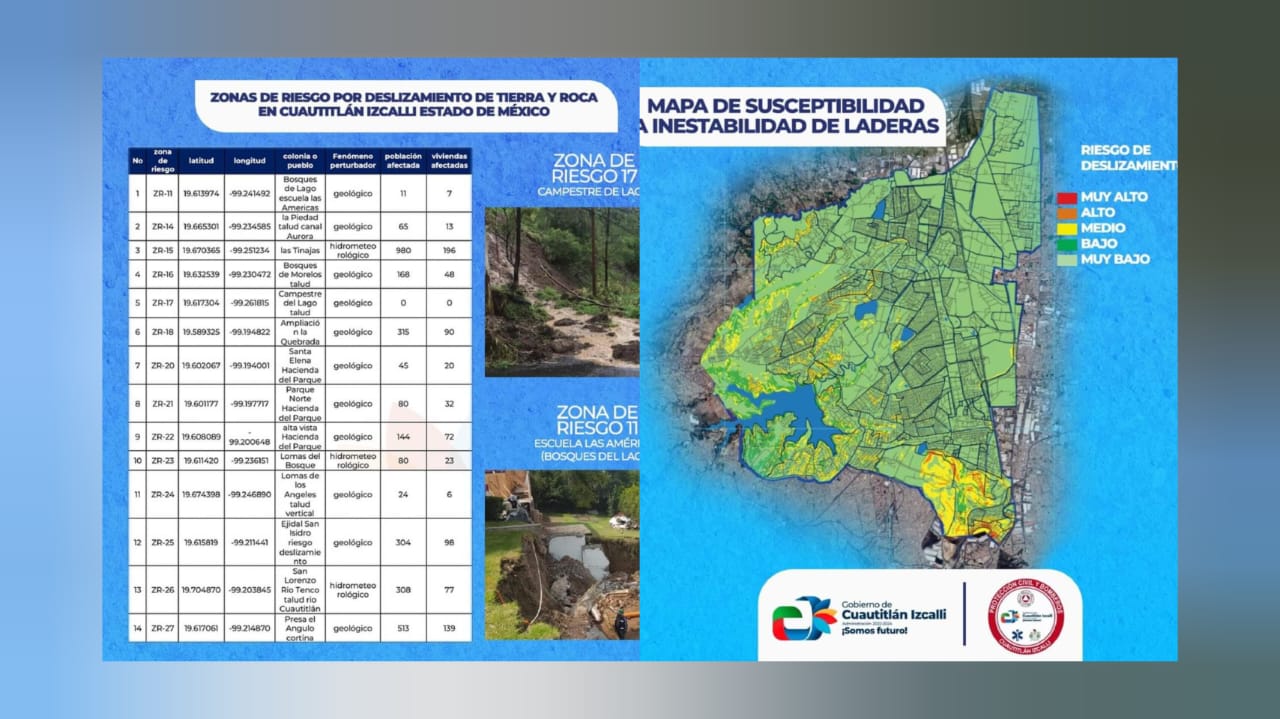This screenshot has height=719, width=1280.
Task: Click the latitude value '19.704870'
Action: pos(201,590)
